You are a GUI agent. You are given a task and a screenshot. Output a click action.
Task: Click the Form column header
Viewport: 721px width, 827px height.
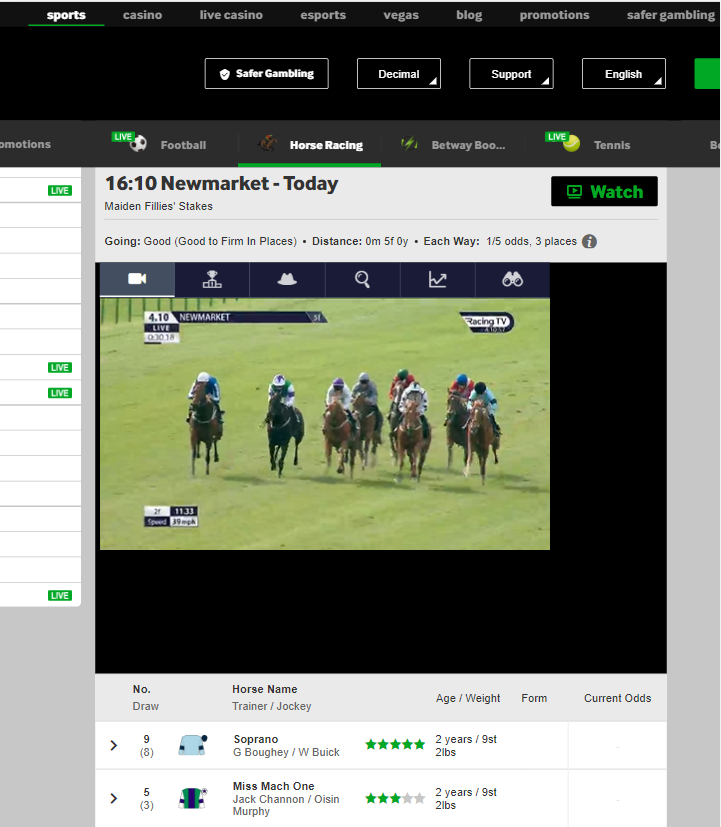point(534,698)
